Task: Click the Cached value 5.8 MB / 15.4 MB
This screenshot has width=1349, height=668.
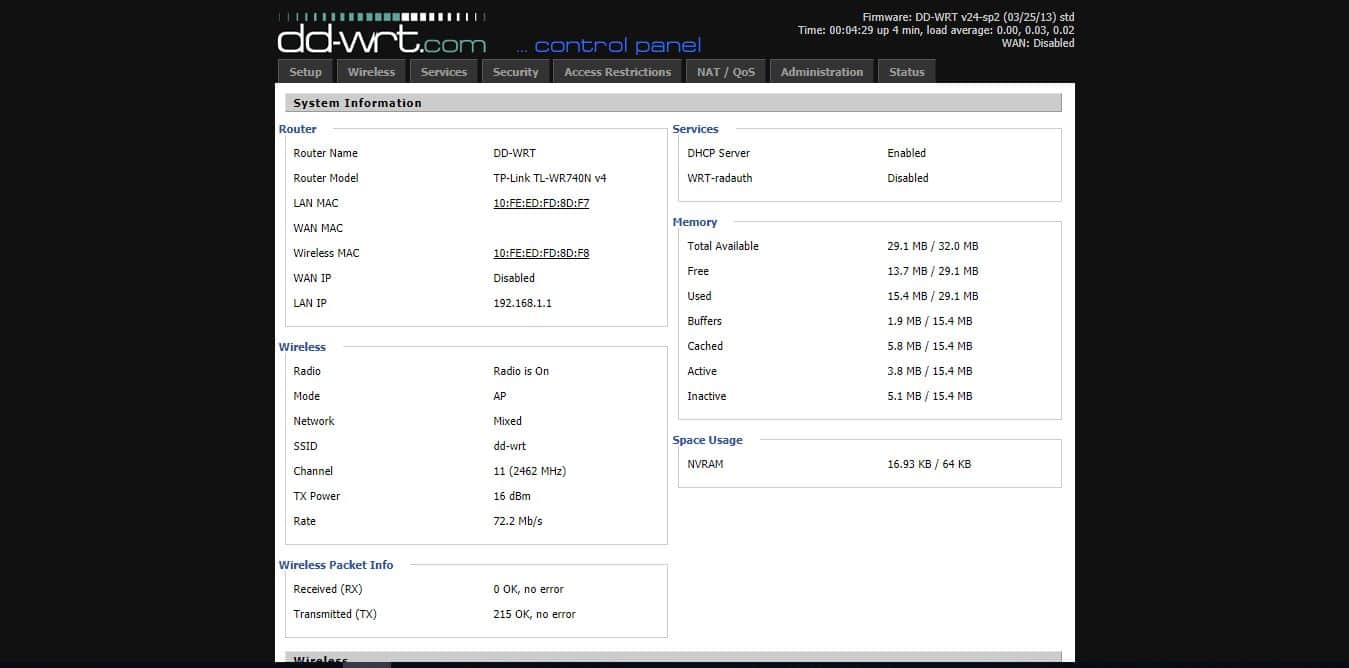Action: [930, 346]
